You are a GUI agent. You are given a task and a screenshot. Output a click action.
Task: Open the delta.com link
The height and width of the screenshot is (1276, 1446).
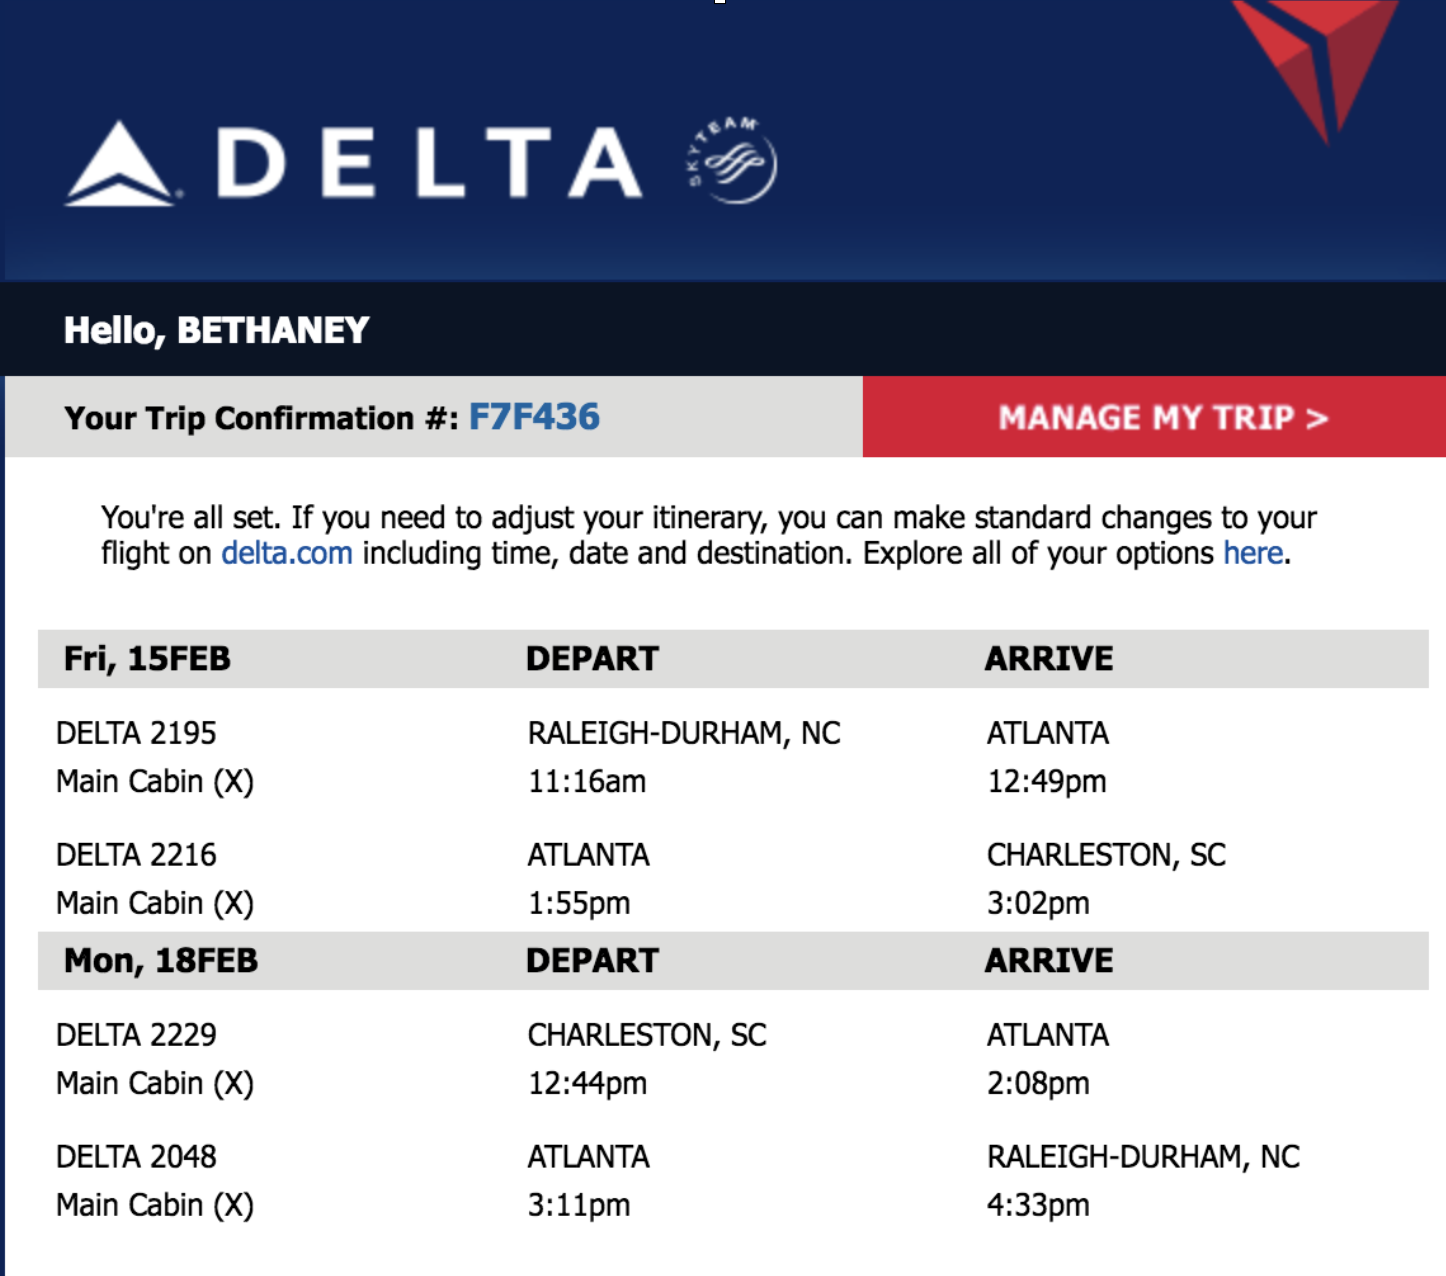point(287,553)
